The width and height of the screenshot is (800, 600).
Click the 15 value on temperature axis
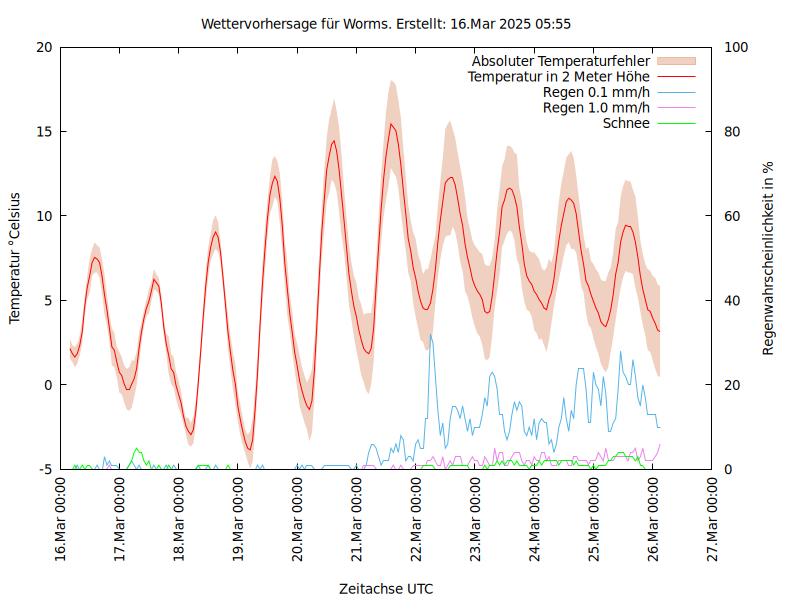[45, 132]
